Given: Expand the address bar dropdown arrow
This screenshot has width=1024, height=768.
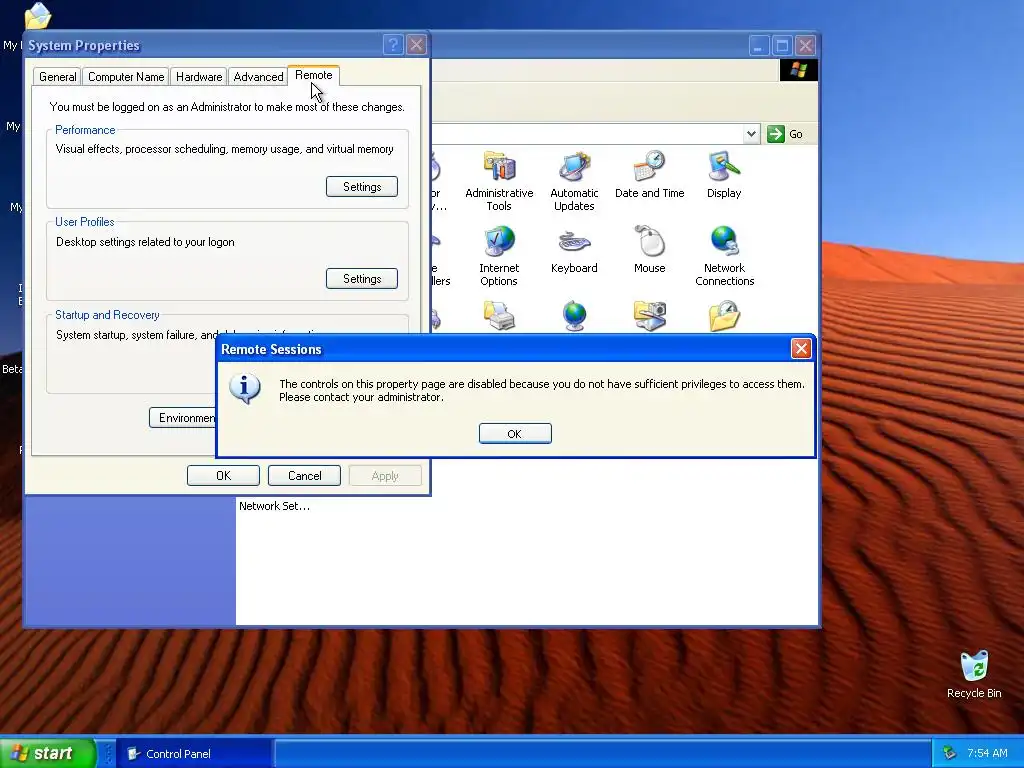Looking at the screenshot, I should [751, 134].
